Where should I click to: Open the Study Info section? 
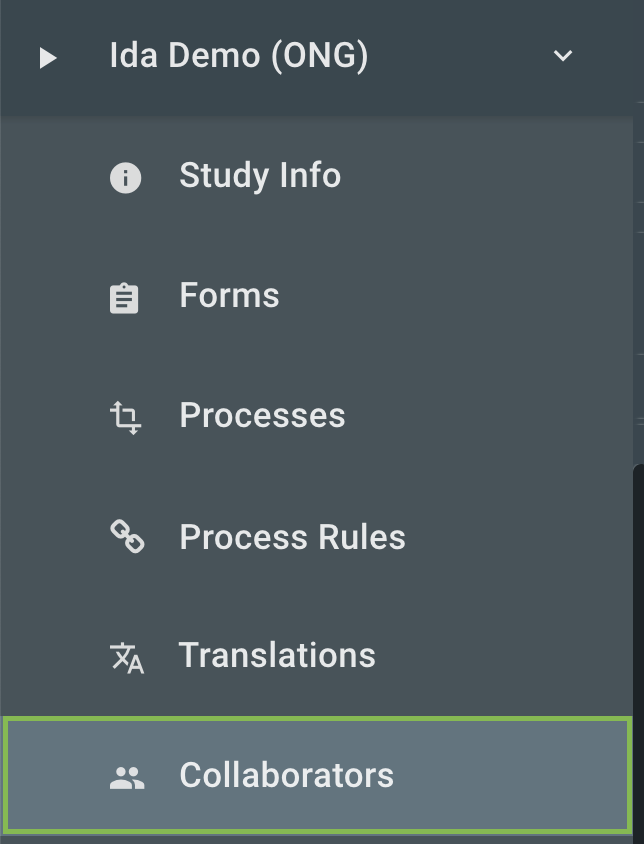[x=260, y=177]
